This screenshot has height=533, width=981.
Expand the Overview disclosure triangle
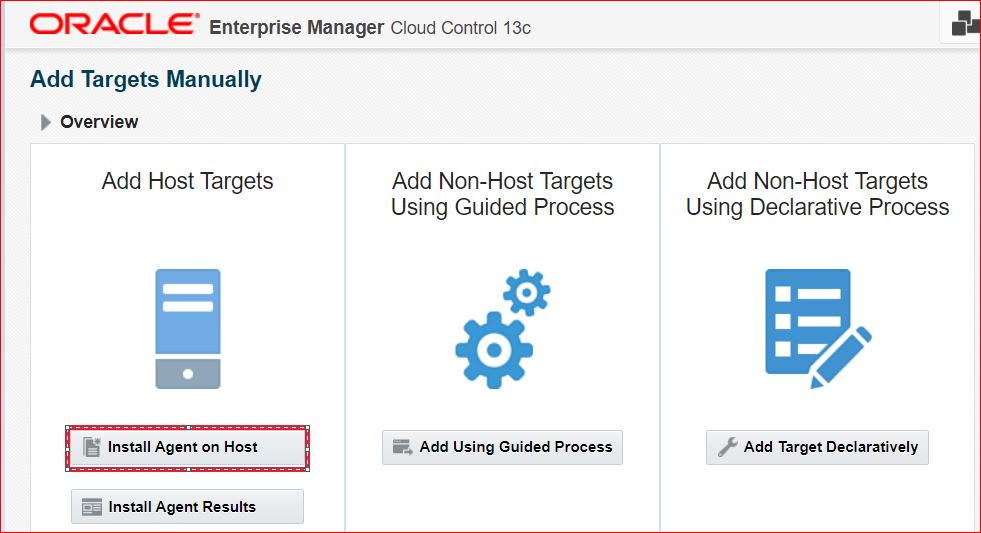tap(45, 122)
